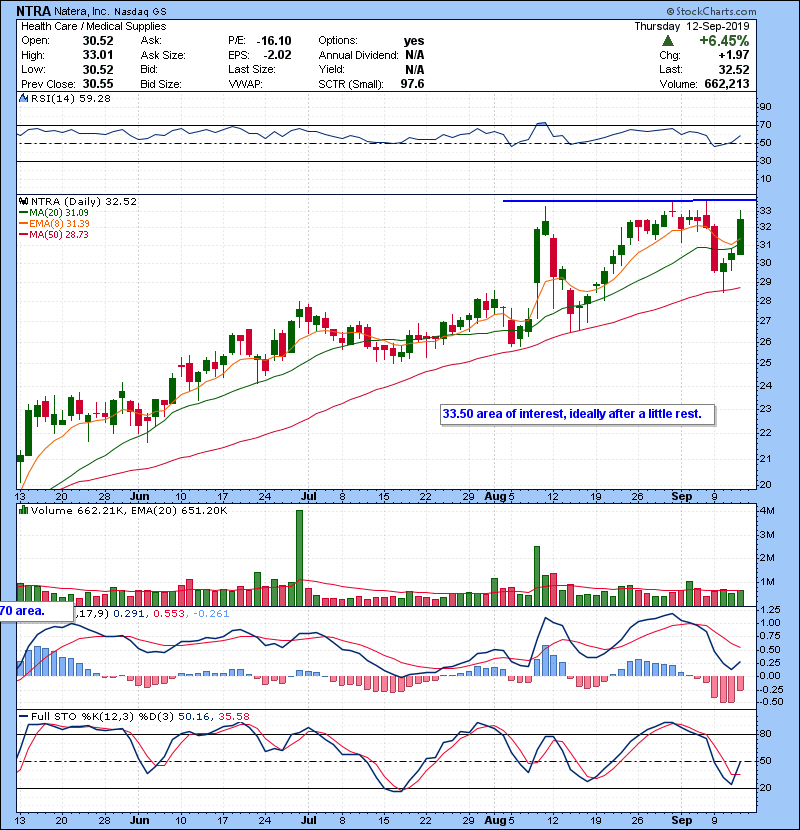
Task: Click the 4M label on volume axis
Action: pos(767,511)
